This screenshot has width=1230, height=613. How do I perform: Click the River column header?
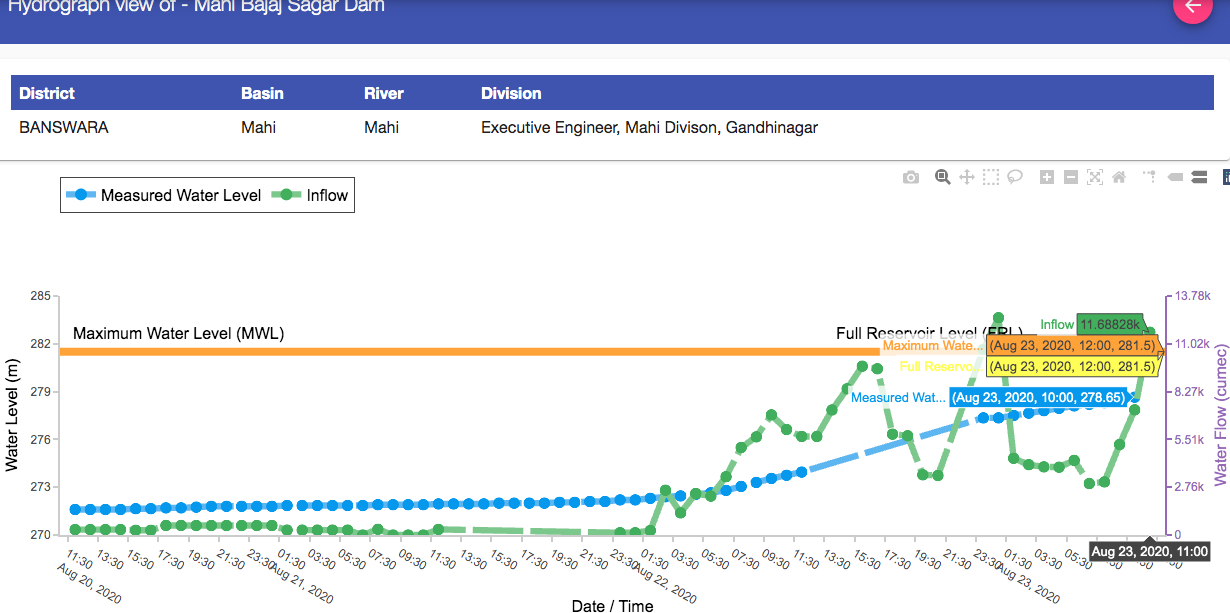coord(384,93)
